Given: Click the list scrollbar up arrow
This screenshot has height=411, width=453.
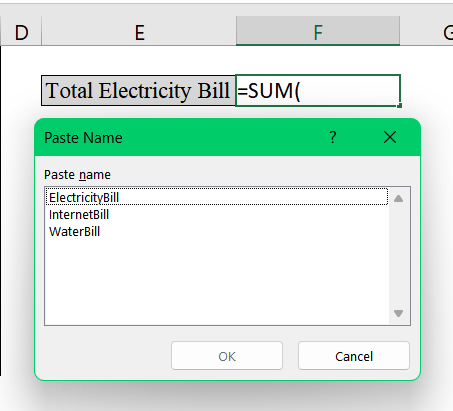Looking at the screenshot, I should tap(398, 199).
